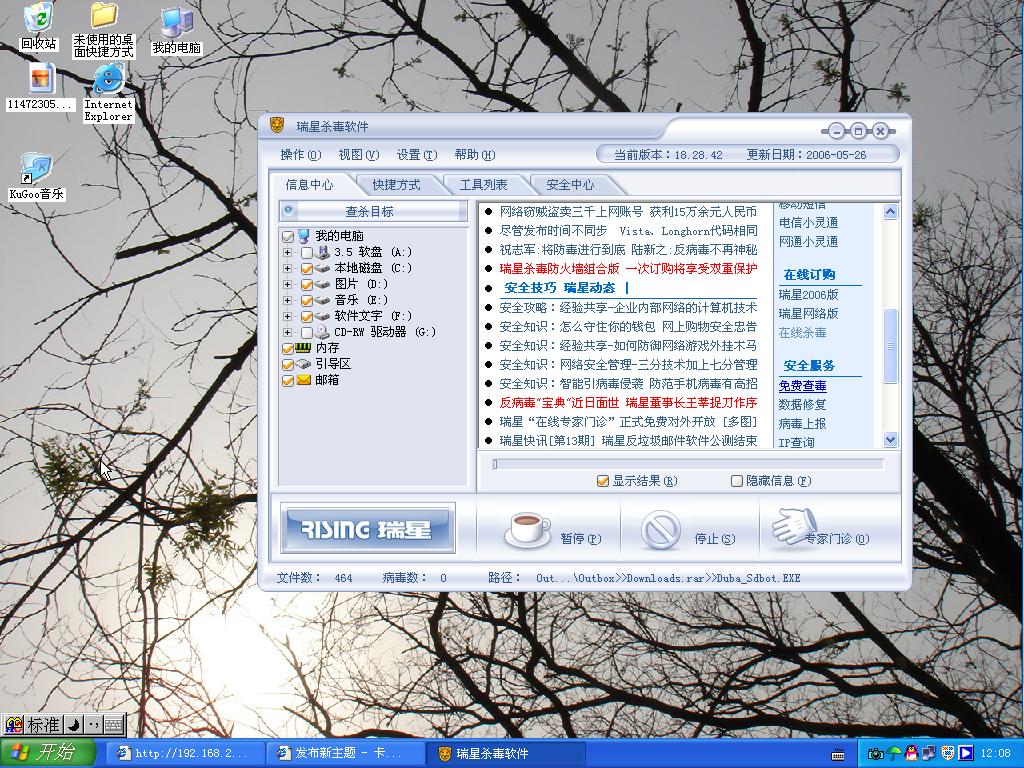
Task: Click the keyboard icon on the taskbar
Action: click(838, 754)
